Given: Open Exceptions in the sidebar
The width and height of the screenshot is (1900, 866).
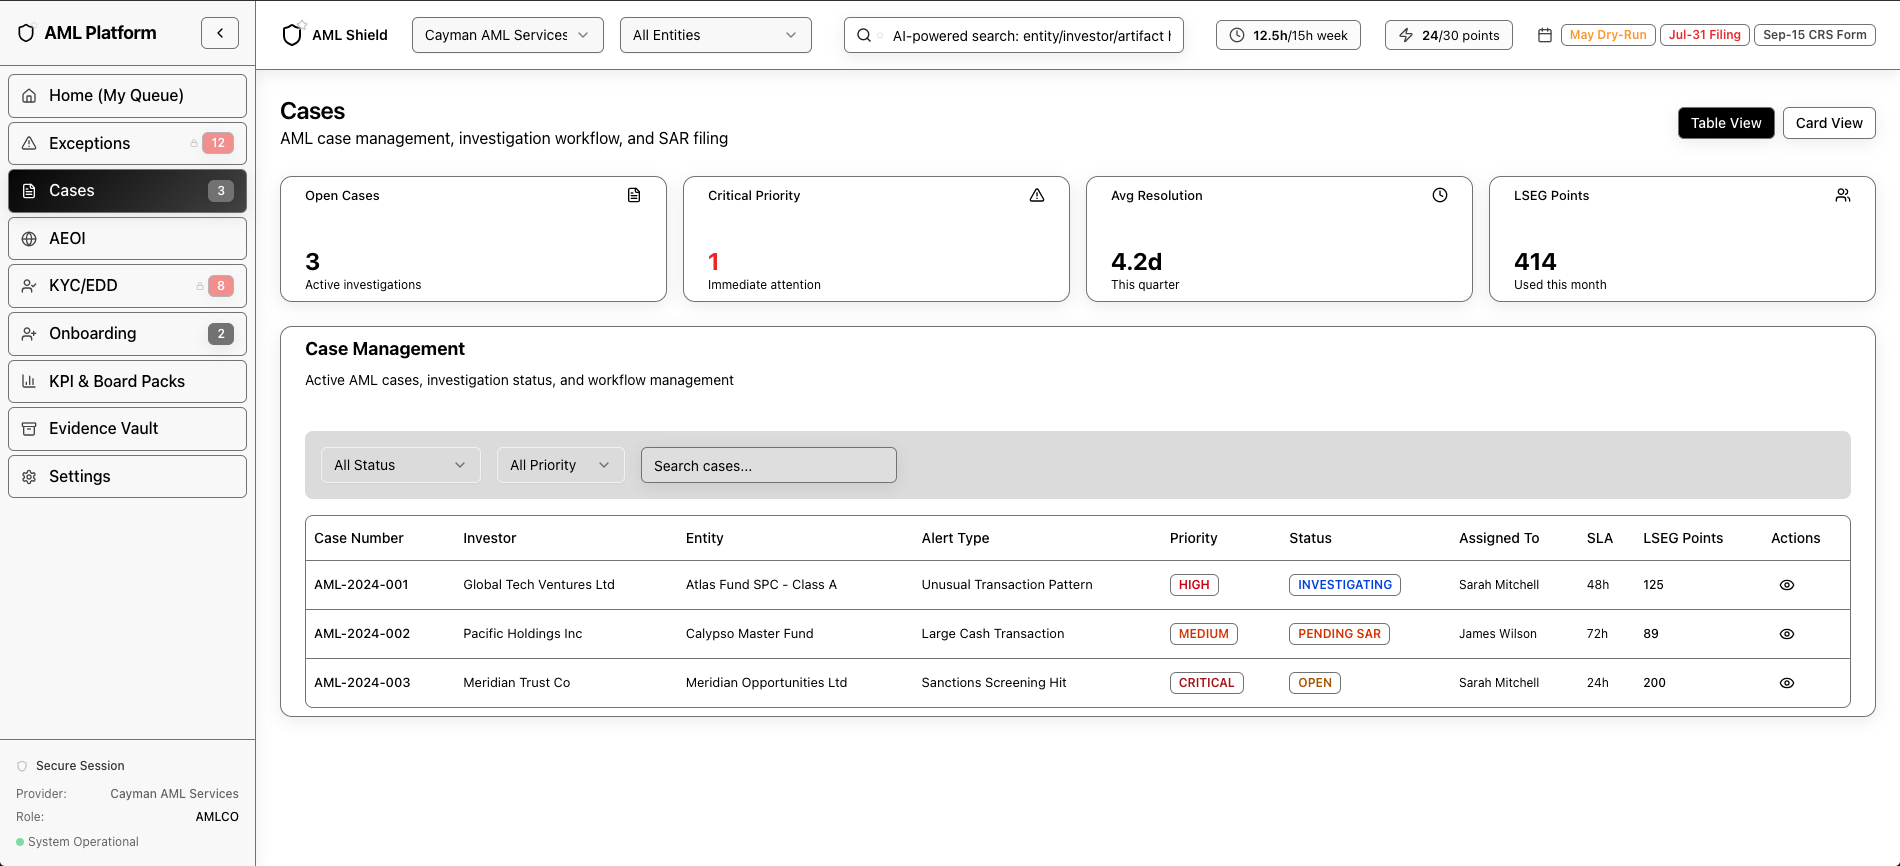Looking at the screenshot, I should point(127,143).
